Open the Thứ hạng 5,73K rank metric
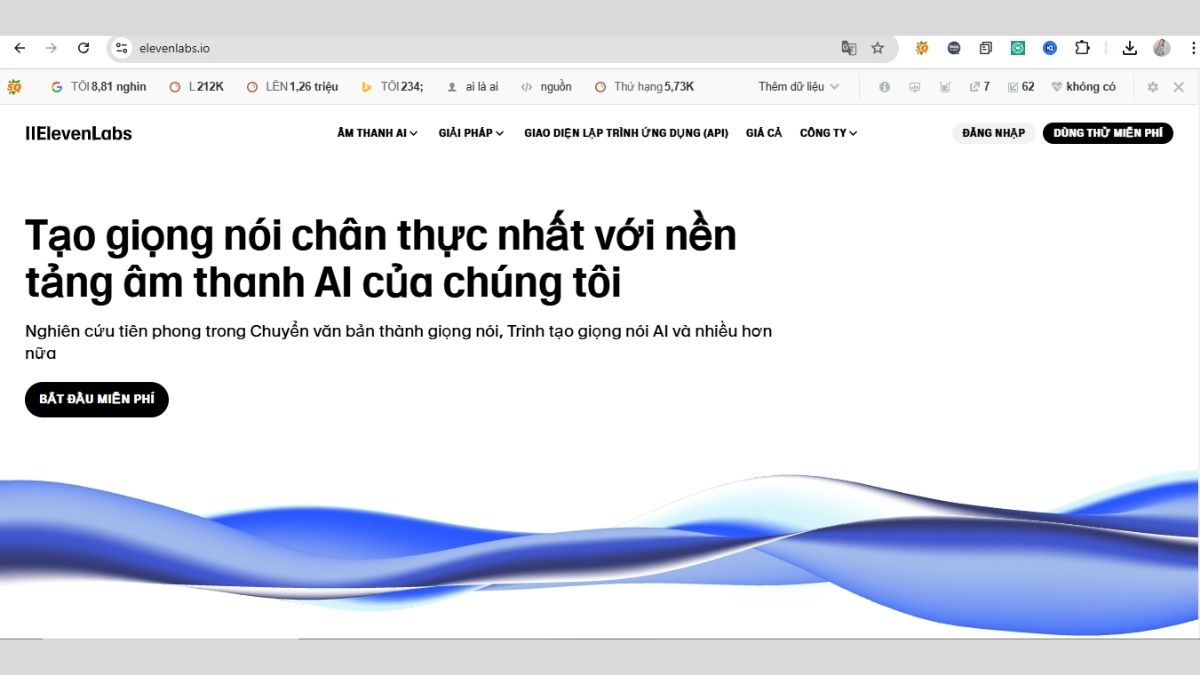 click(644, 87)
